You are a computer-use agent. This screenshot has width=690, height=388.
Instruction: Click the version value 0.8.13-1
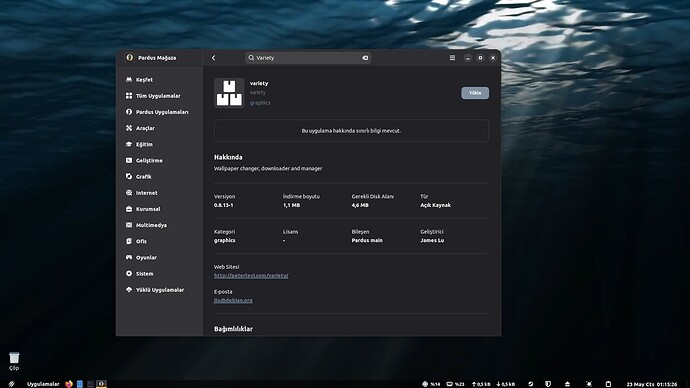224,205
